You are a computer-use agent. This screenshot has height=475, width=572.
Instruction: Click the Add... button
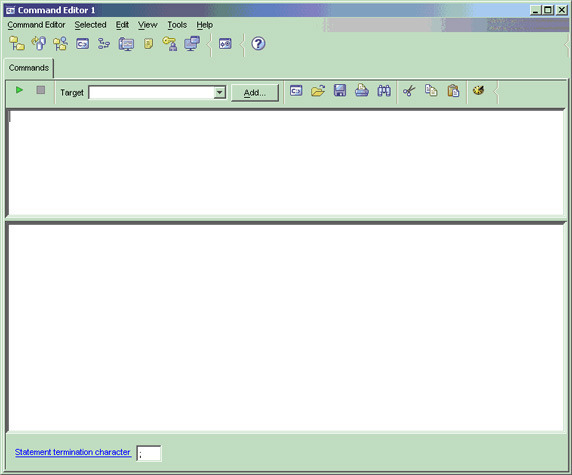tap(255, 93)
